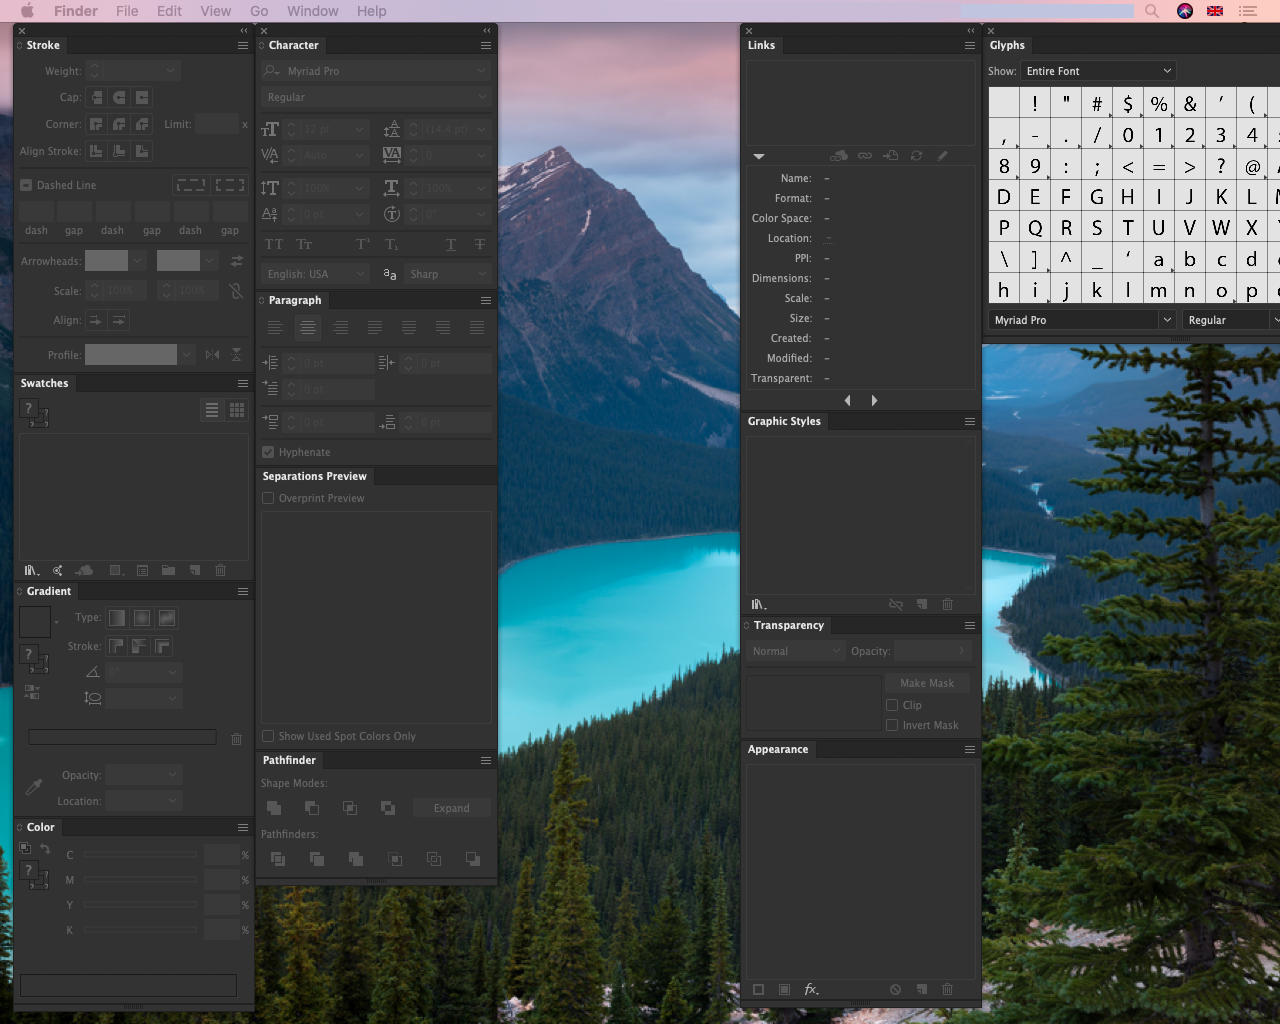
Task: Open the Window menu in the menu bar
Action: (312, 11)
